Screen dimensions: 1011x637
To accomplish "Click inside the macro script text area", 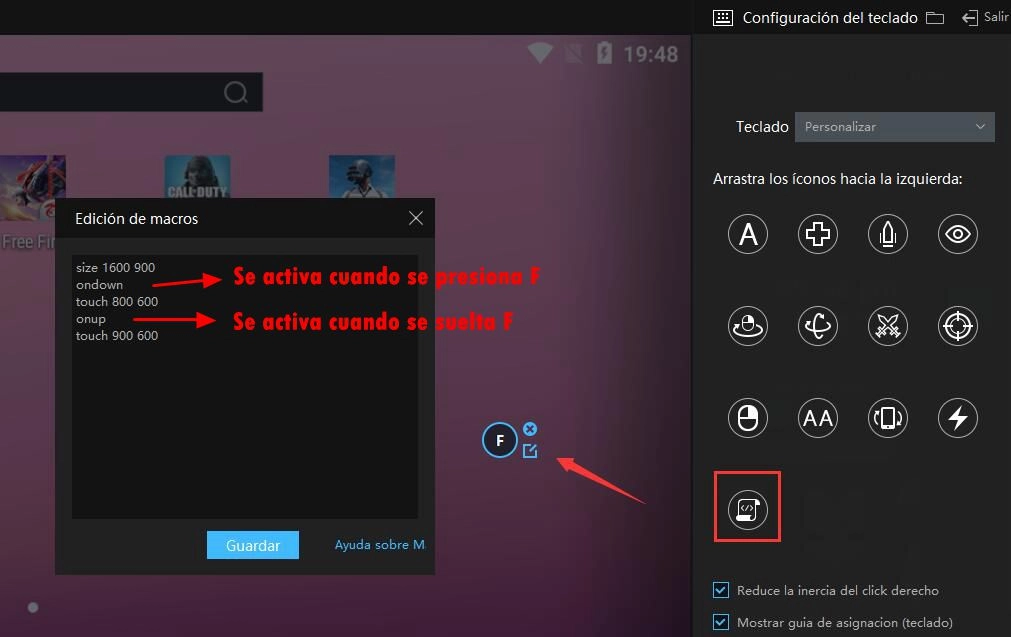I will point(245,386).
